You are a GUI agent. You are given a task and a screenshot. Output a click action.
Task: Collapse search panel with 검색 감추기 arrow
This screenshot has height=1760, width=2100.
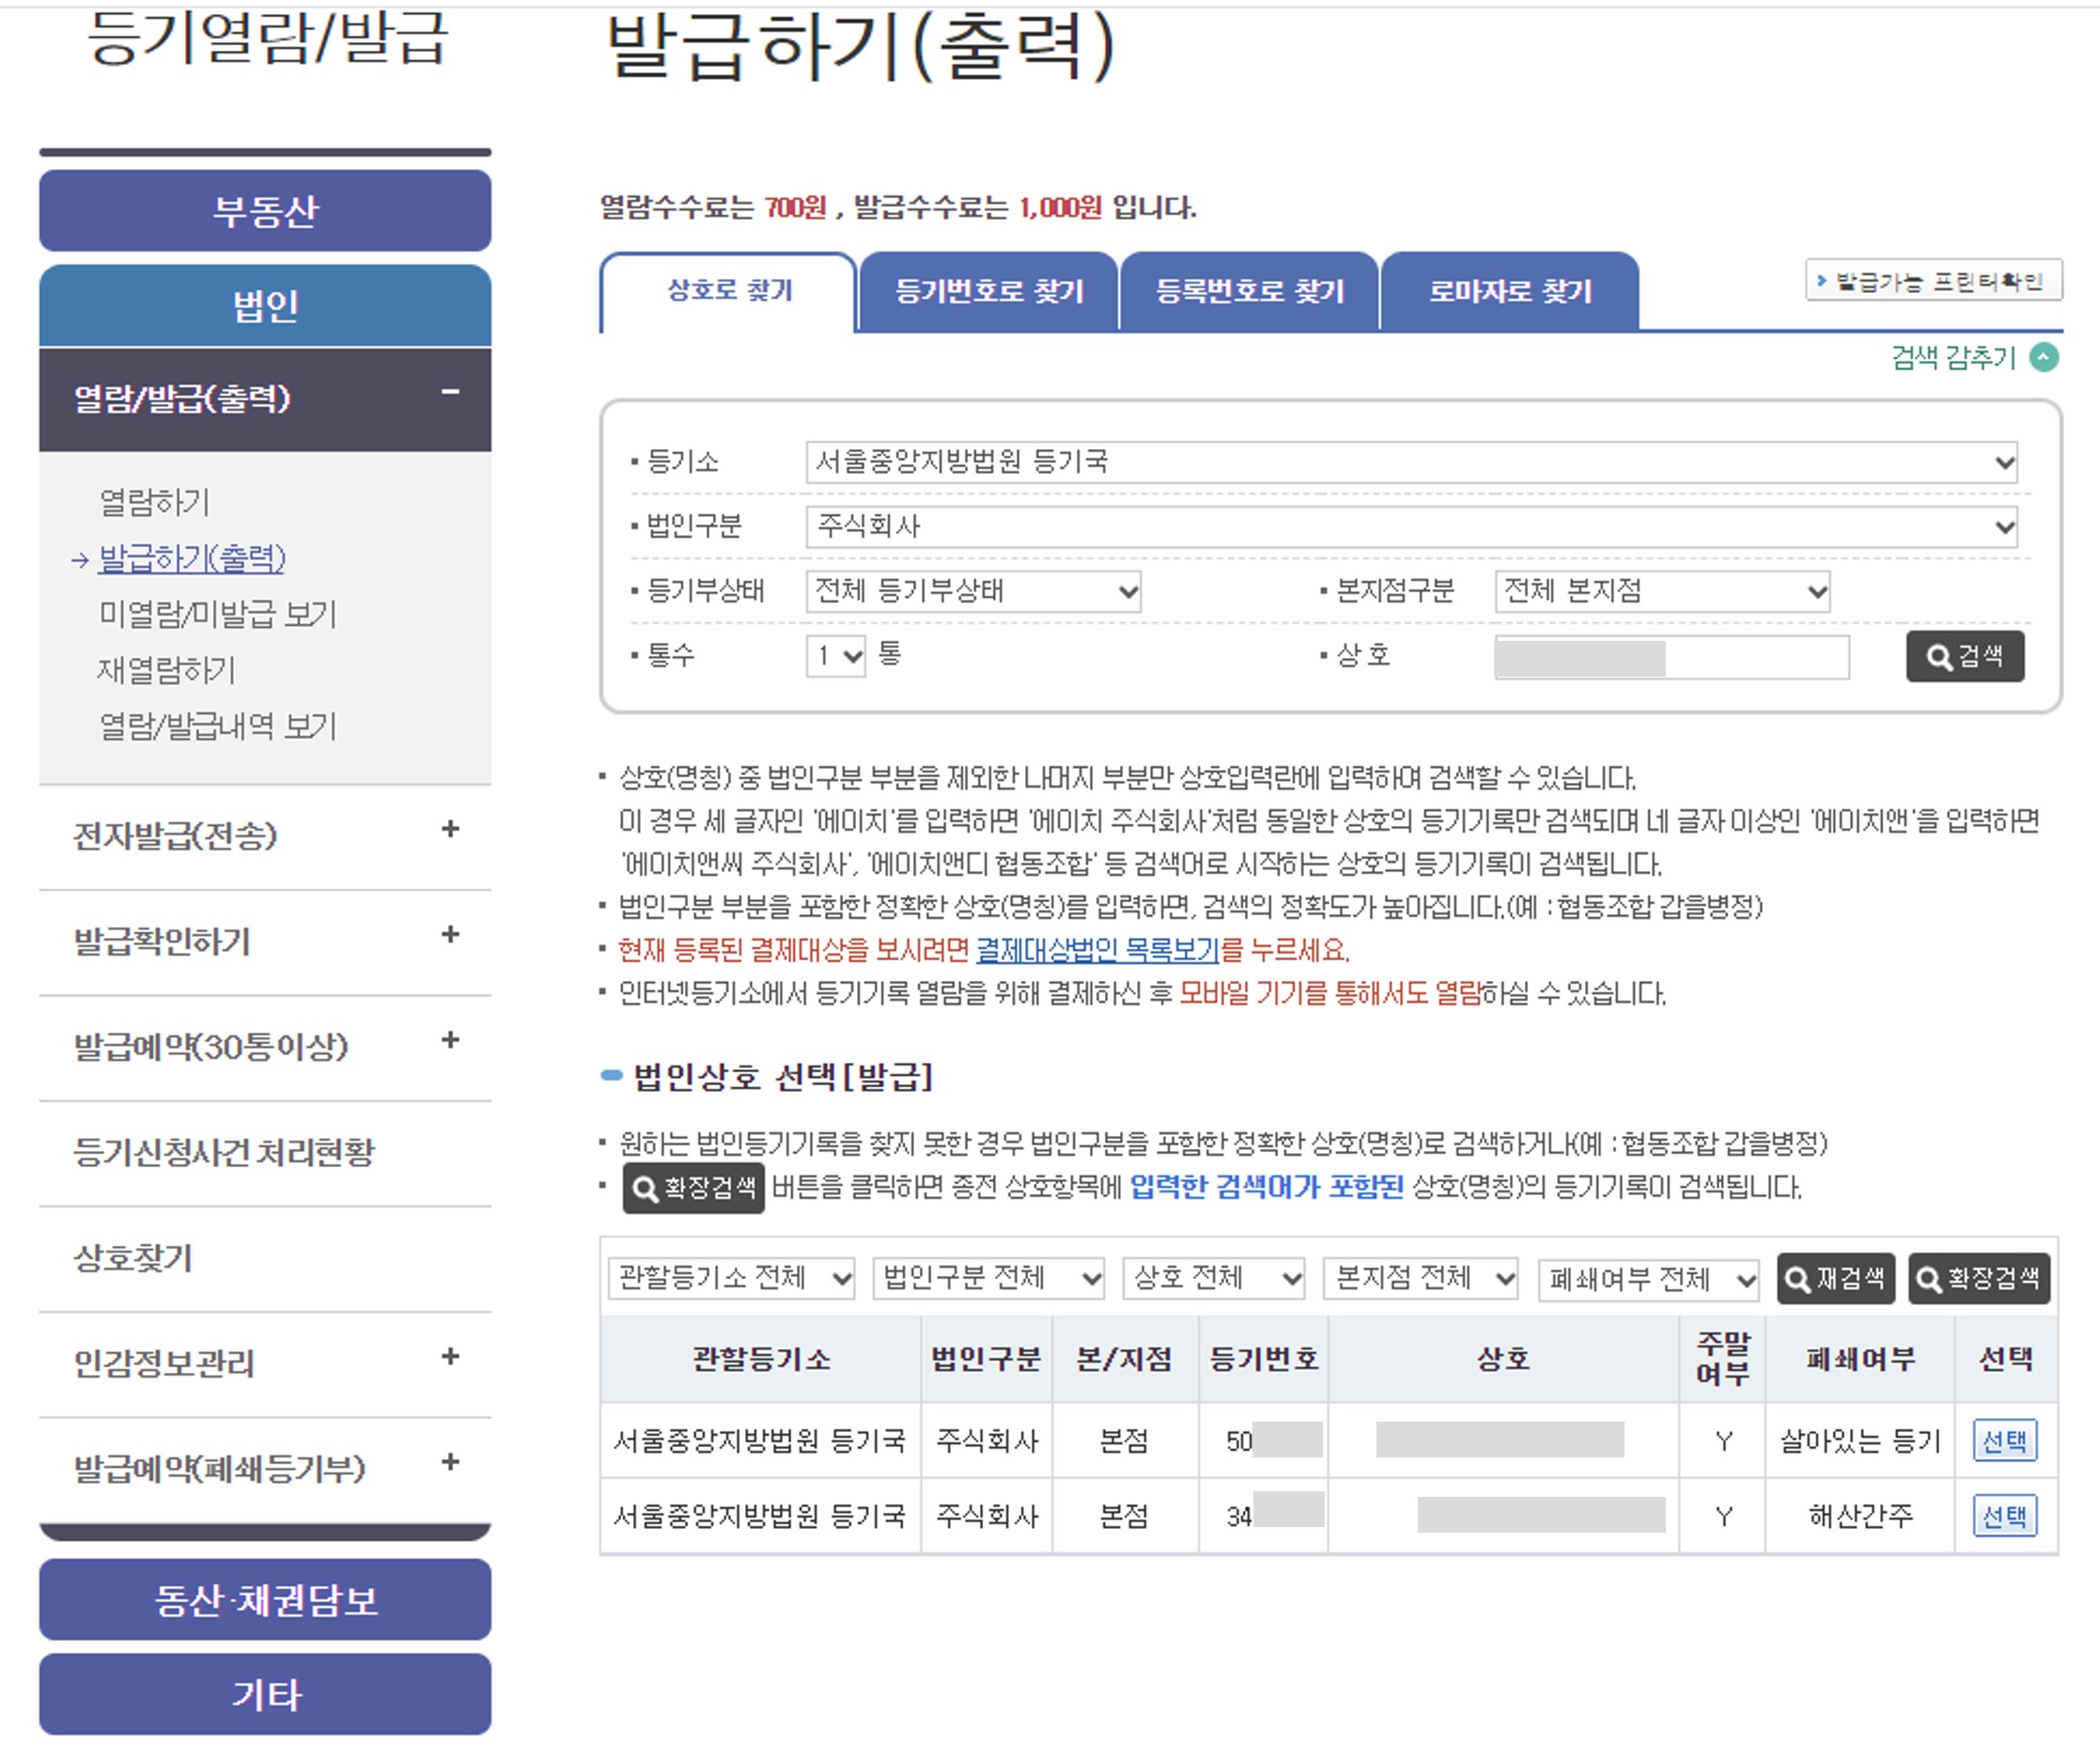(2043, 357)
